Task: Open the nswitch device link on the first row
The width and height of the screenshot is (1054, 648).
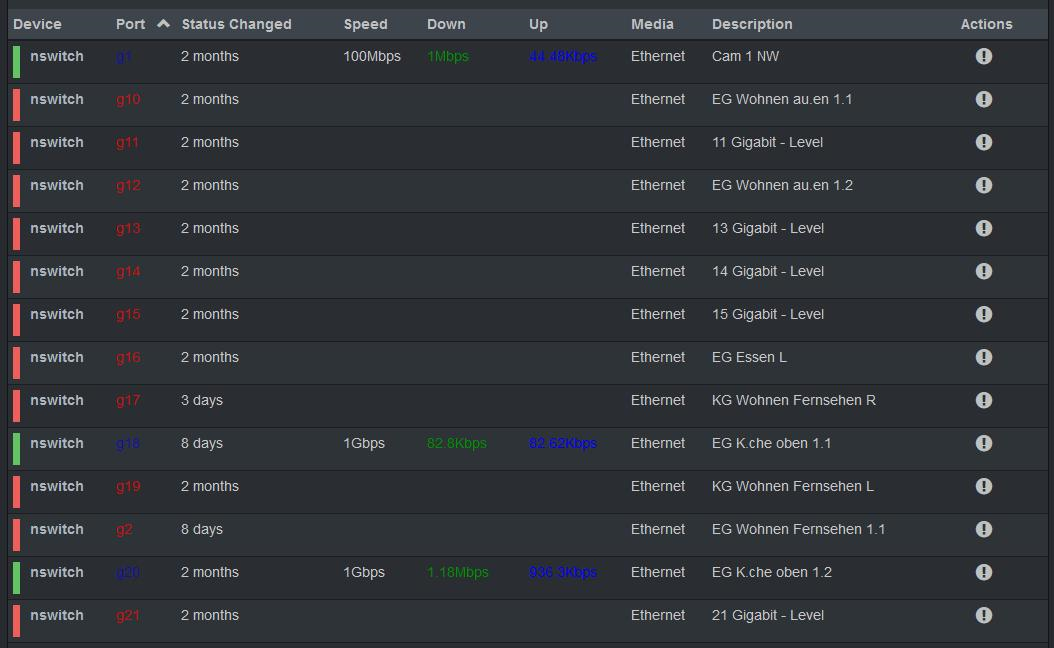Action: pyautogui.click(x=57, y=57)
